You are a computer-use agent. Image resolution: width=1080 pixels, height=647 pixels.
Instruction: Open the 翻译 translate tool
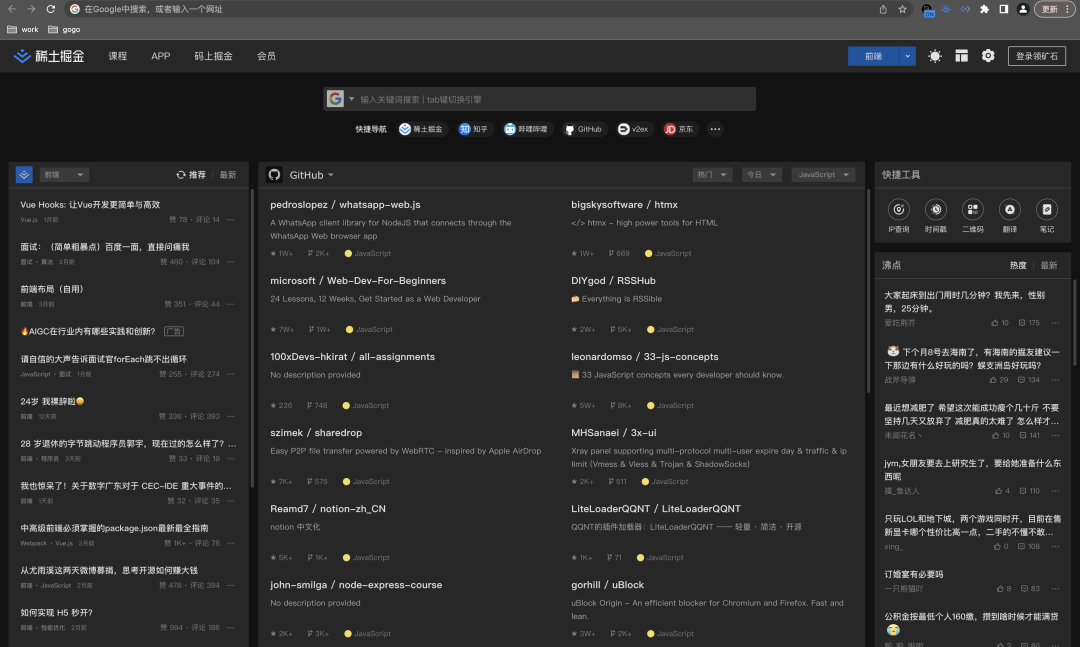[1010, 216]
